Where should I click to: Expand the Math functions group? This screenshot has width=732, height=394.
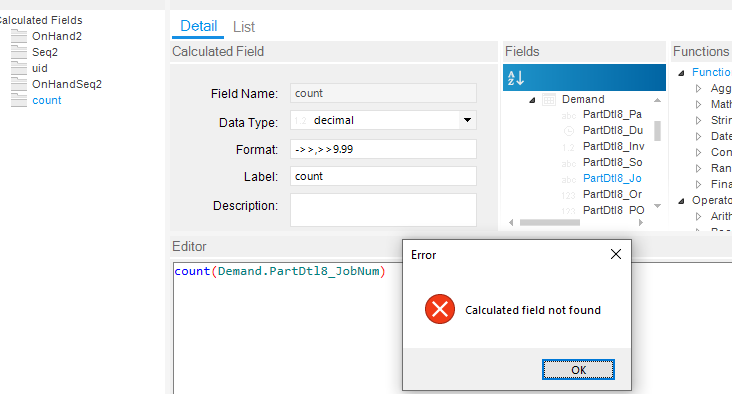click(698, 104)
